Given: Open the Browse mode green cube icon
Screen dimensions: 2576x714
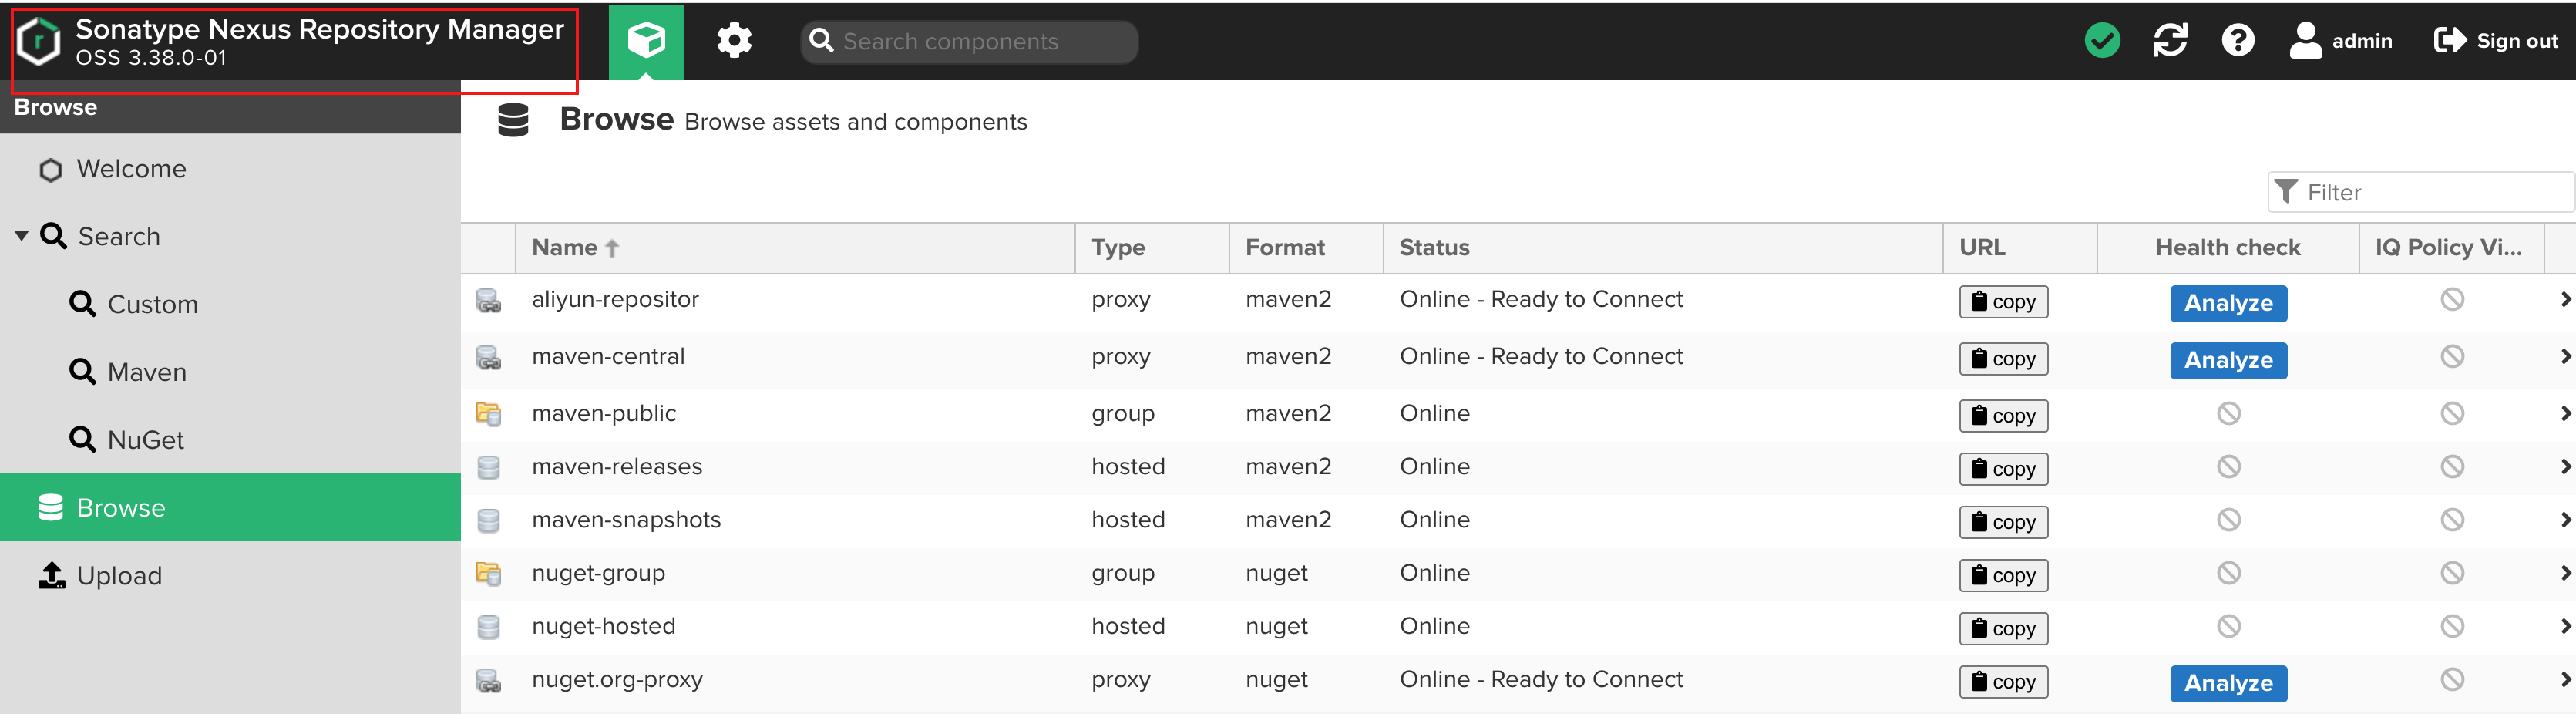Looking at the screenshot, I should point(646,41).
